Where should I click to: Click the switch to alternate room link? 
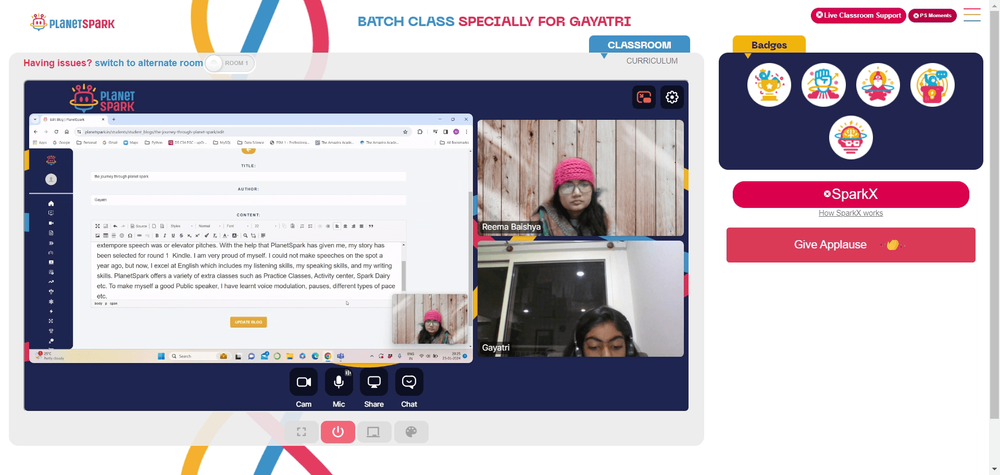tap(149, 62)
